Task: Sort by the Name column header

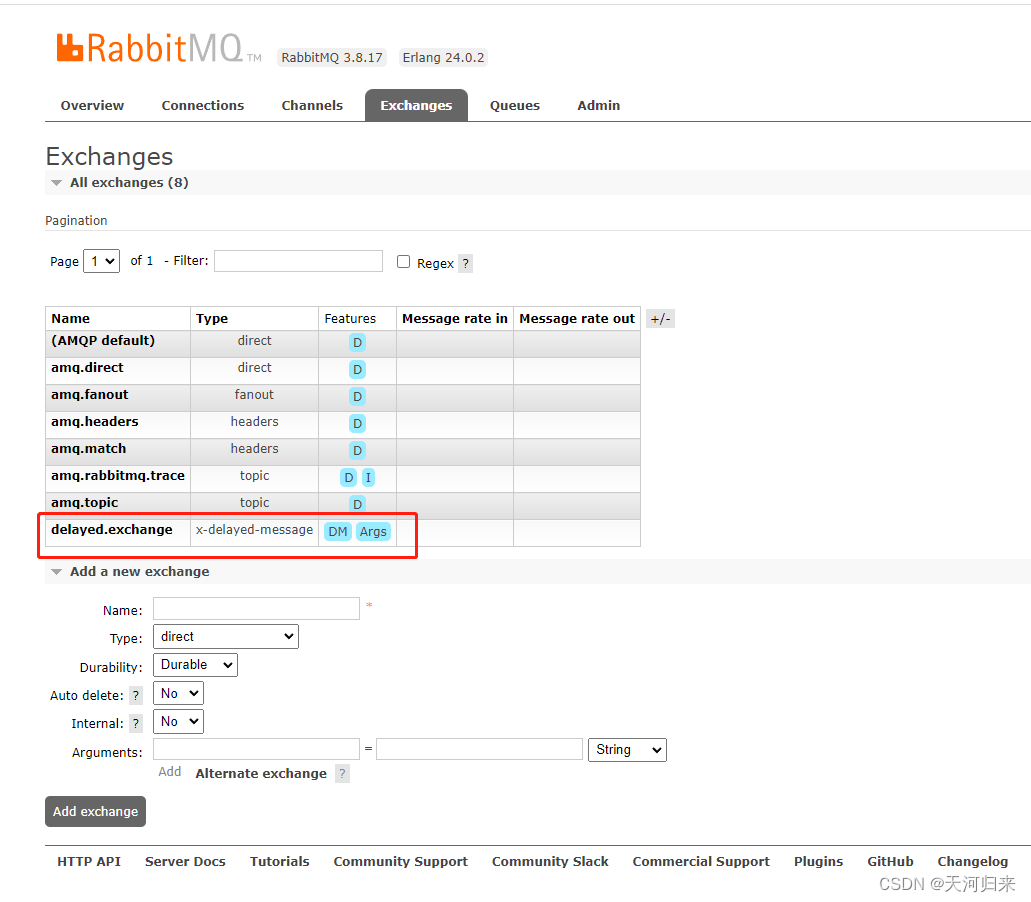Action: [x=70, y=319]
